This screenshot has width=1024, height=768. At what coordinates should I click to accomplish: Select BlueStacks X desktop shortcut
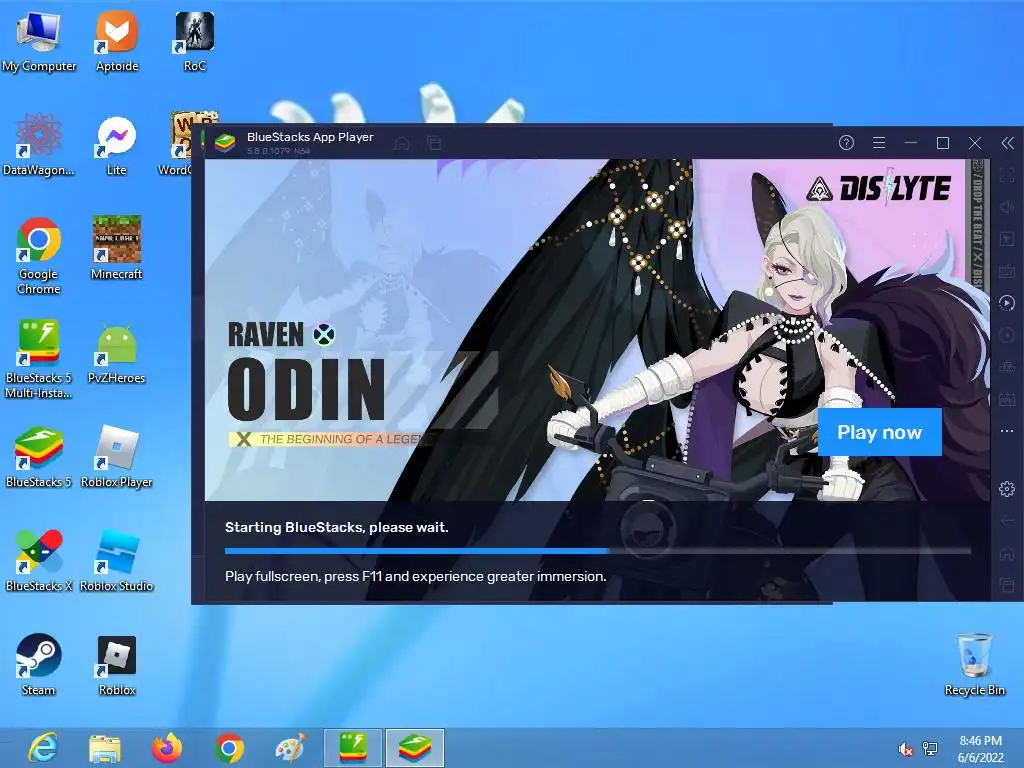coord(39,560)
